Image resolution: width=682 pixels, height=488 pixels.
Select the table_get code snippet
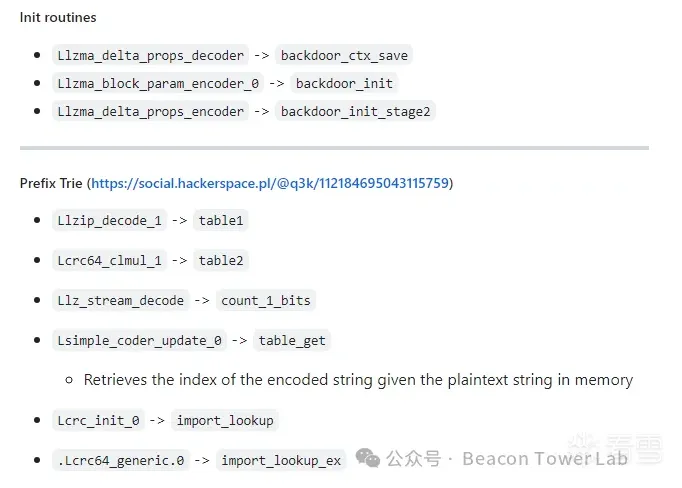tap(292, 340)
